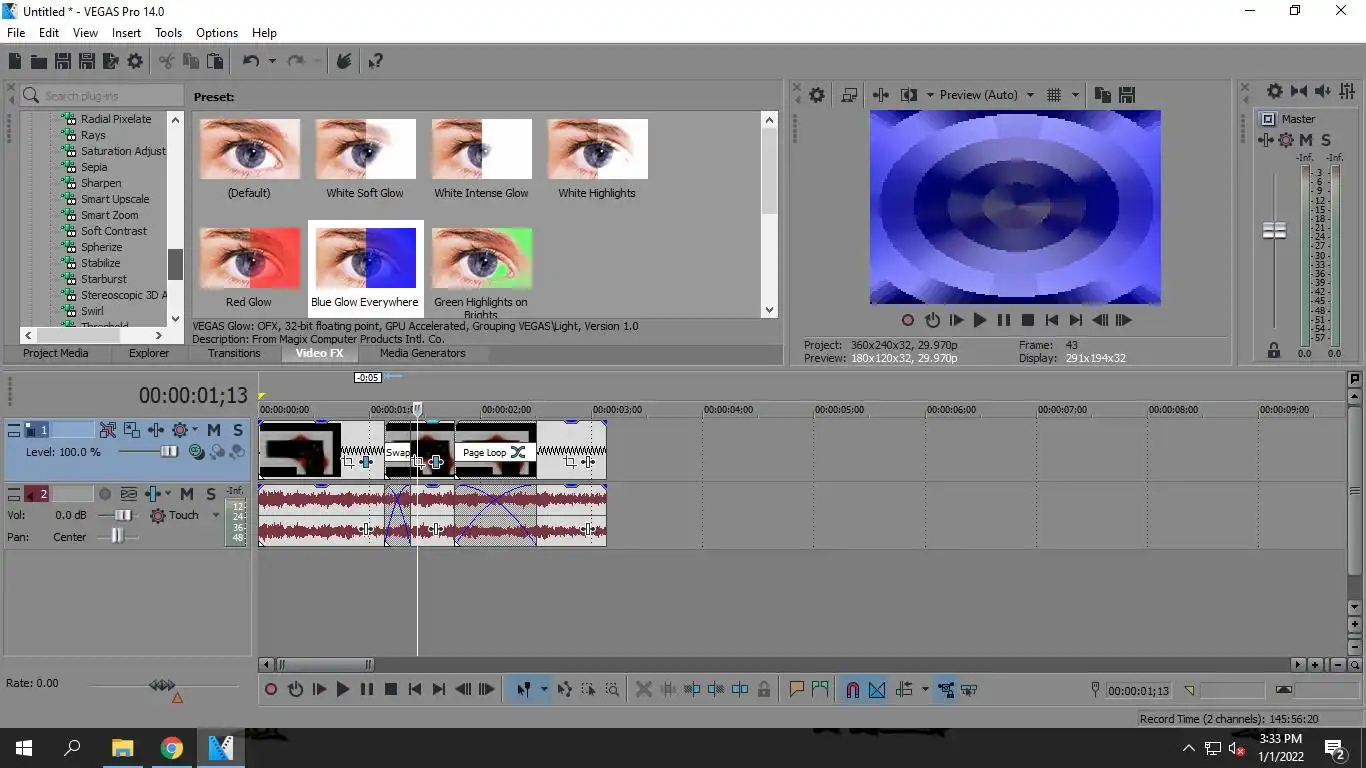Copy preview snapshot to clipboard
Image resolution: width=1366 pixels, height=768 pixels.
pyautogui.click(x=1103, y=95)
